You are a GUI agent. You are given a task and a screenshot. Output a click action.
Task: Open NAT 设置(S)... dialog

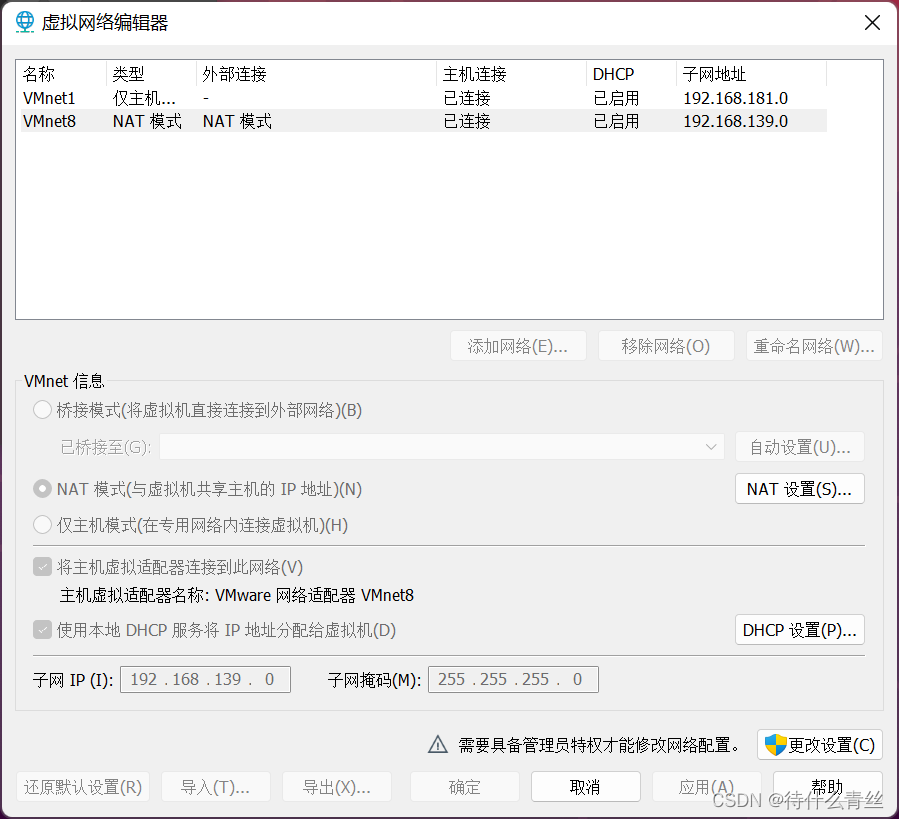point(800,489)
